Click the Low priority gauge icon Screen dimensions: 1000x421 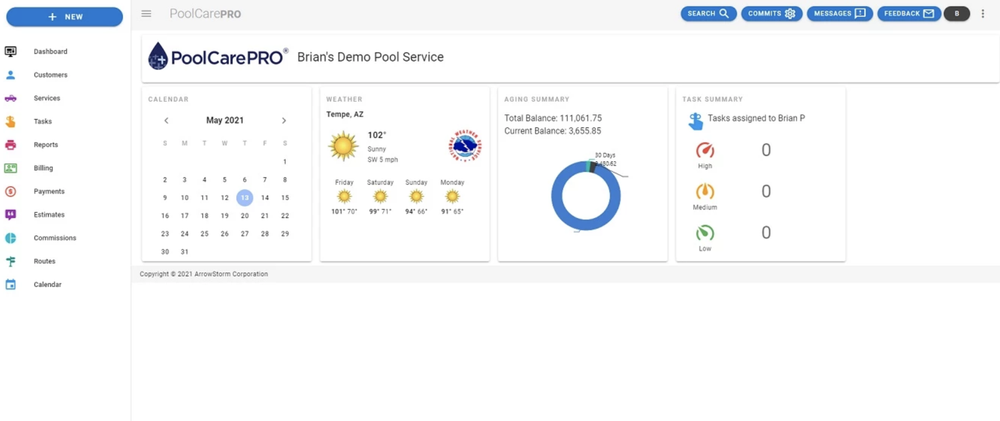[705, 233]
